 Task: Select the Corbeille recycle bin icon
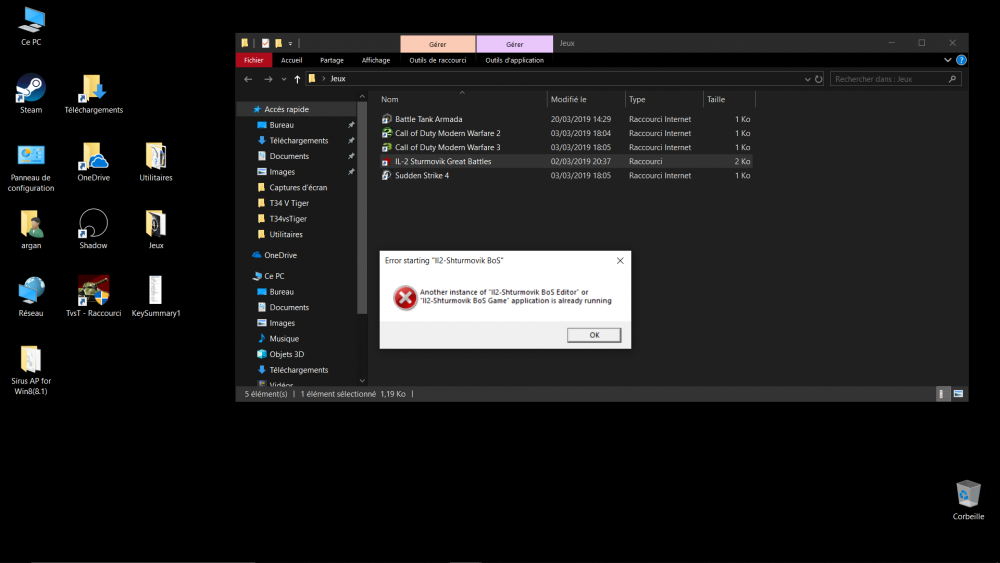(968, 501)
